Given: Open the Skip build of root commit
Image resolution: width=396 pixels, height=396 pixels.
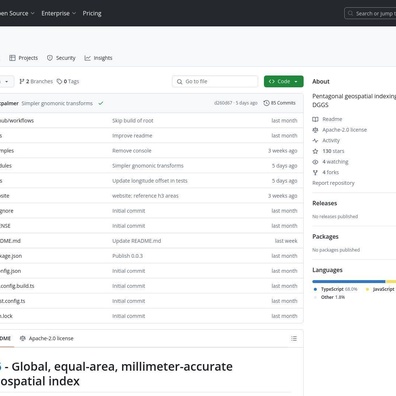Looking at the screenshot, I should pos(133,121).
